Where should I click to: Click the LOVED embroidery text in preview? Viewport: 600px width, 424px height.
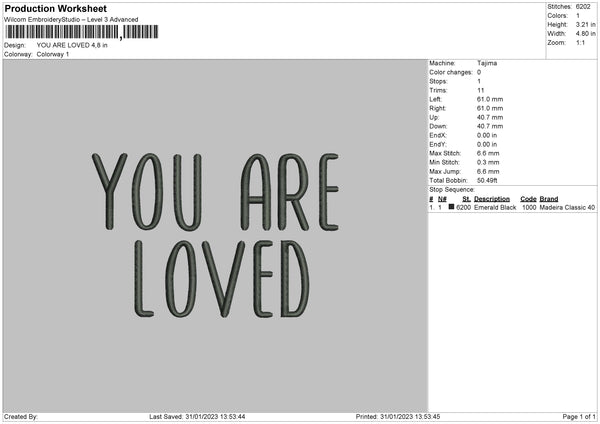(222, 279)
